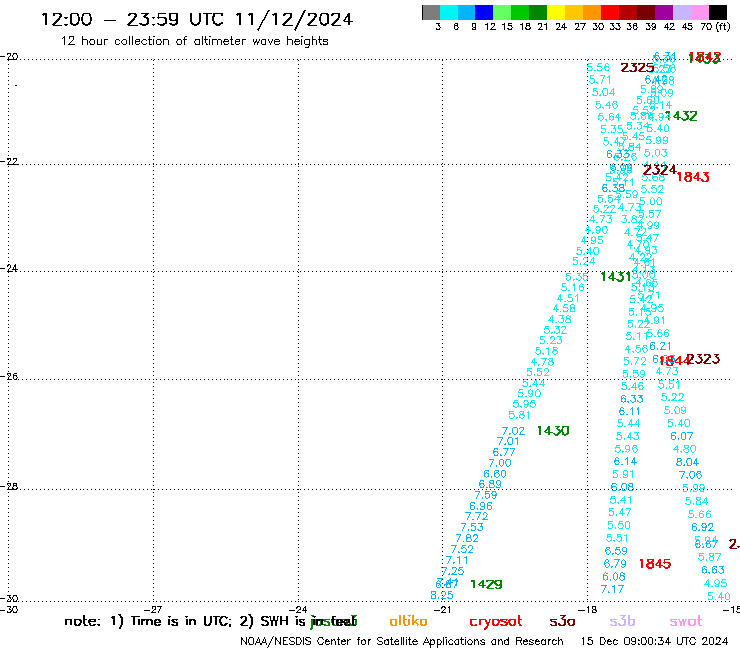This screenshot has height=650, width=740.
Task: Click the wave height value '6.11'
Action: click(630, 411)
